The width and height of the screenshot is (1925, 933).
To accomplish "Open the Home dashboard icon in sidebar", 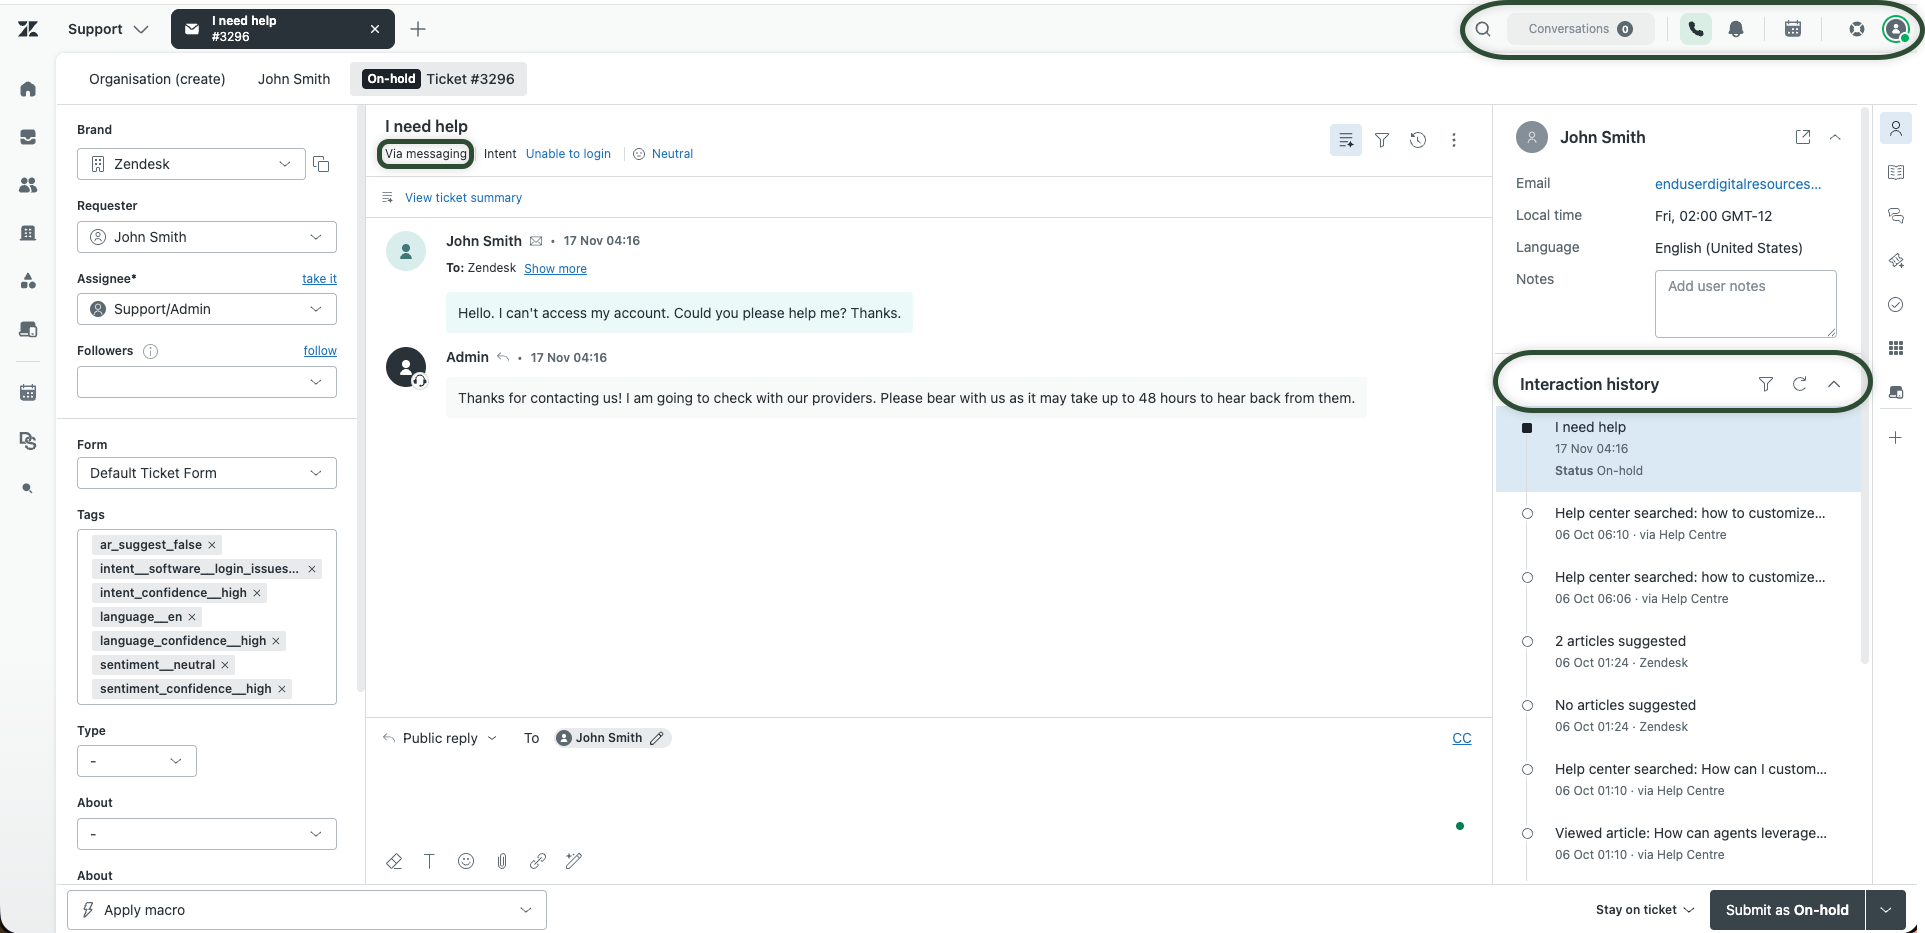I will [28, 89].
